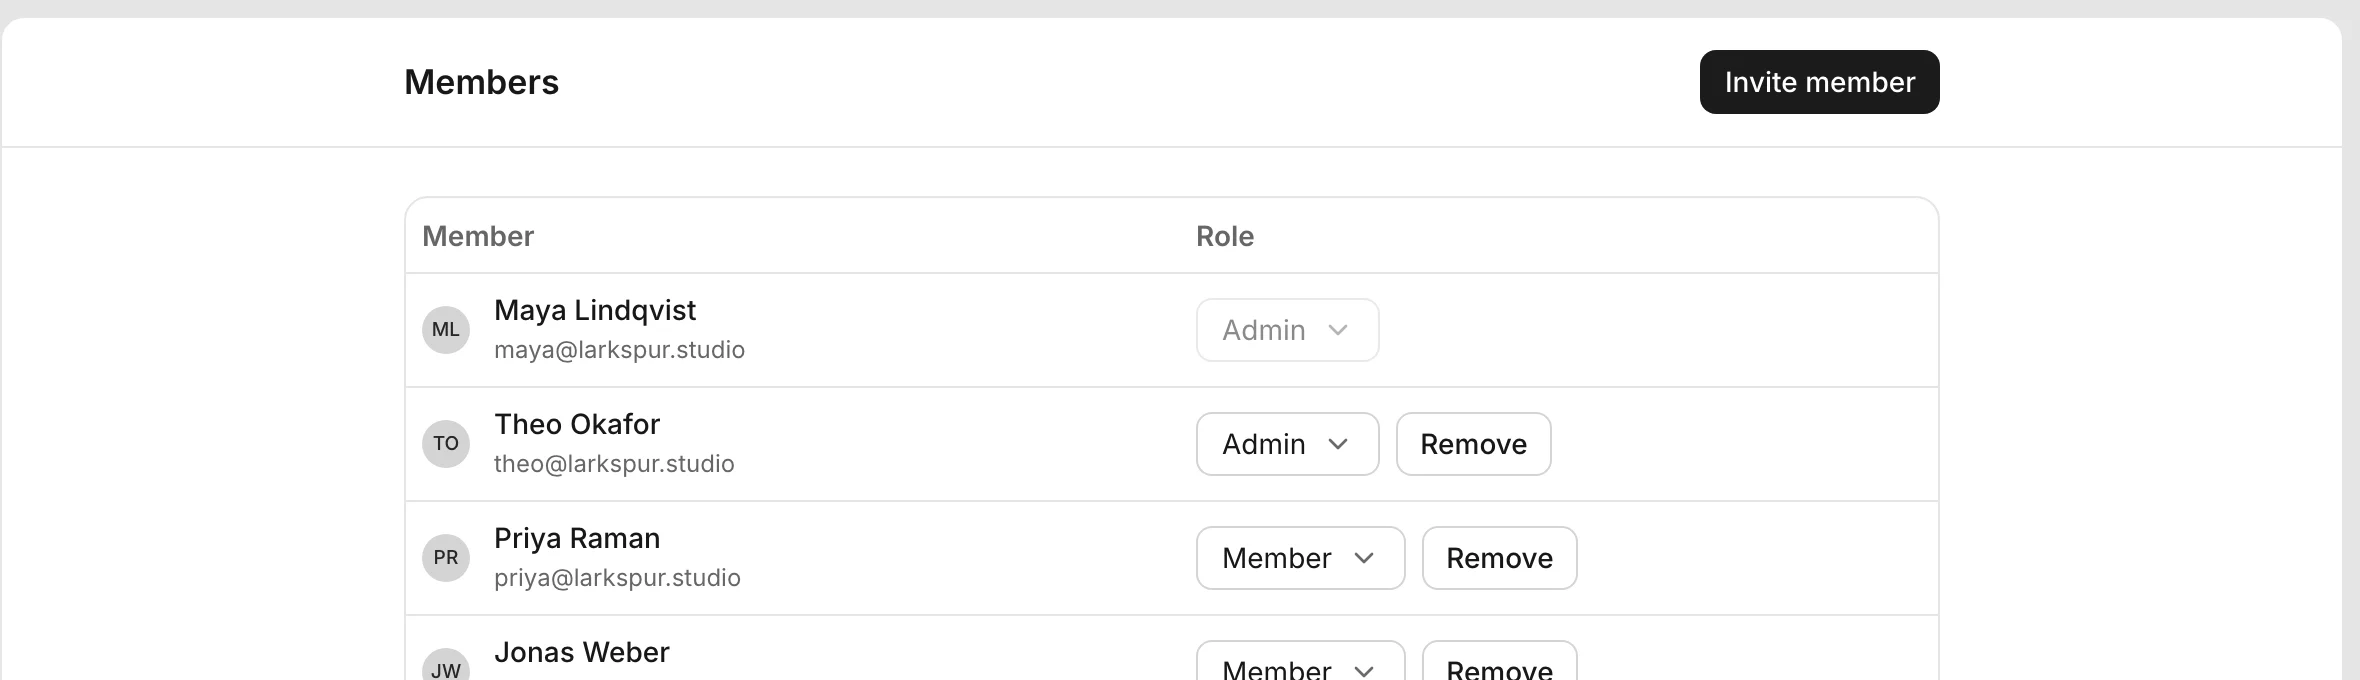Screen dimensions: 2360x680
Task: Click the Members page heading
Action: coord(481,82)
